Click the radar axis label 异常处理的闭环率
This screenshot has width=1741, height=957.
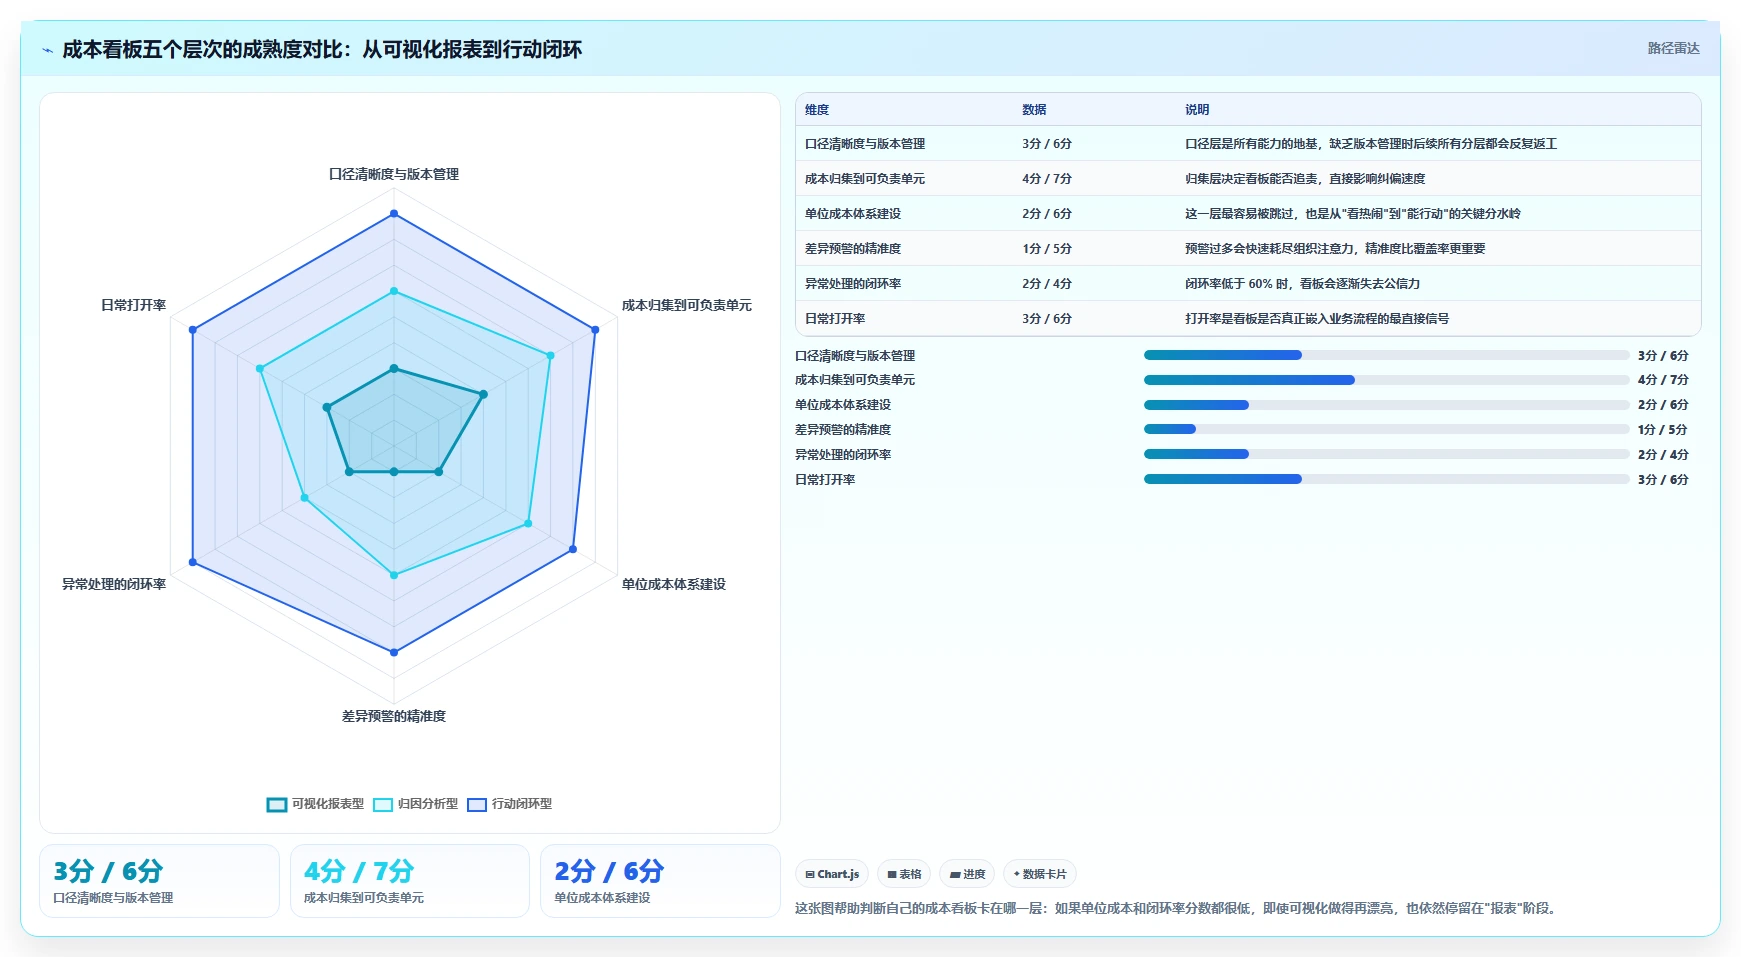pyautogui.click(x=114, y=584)
